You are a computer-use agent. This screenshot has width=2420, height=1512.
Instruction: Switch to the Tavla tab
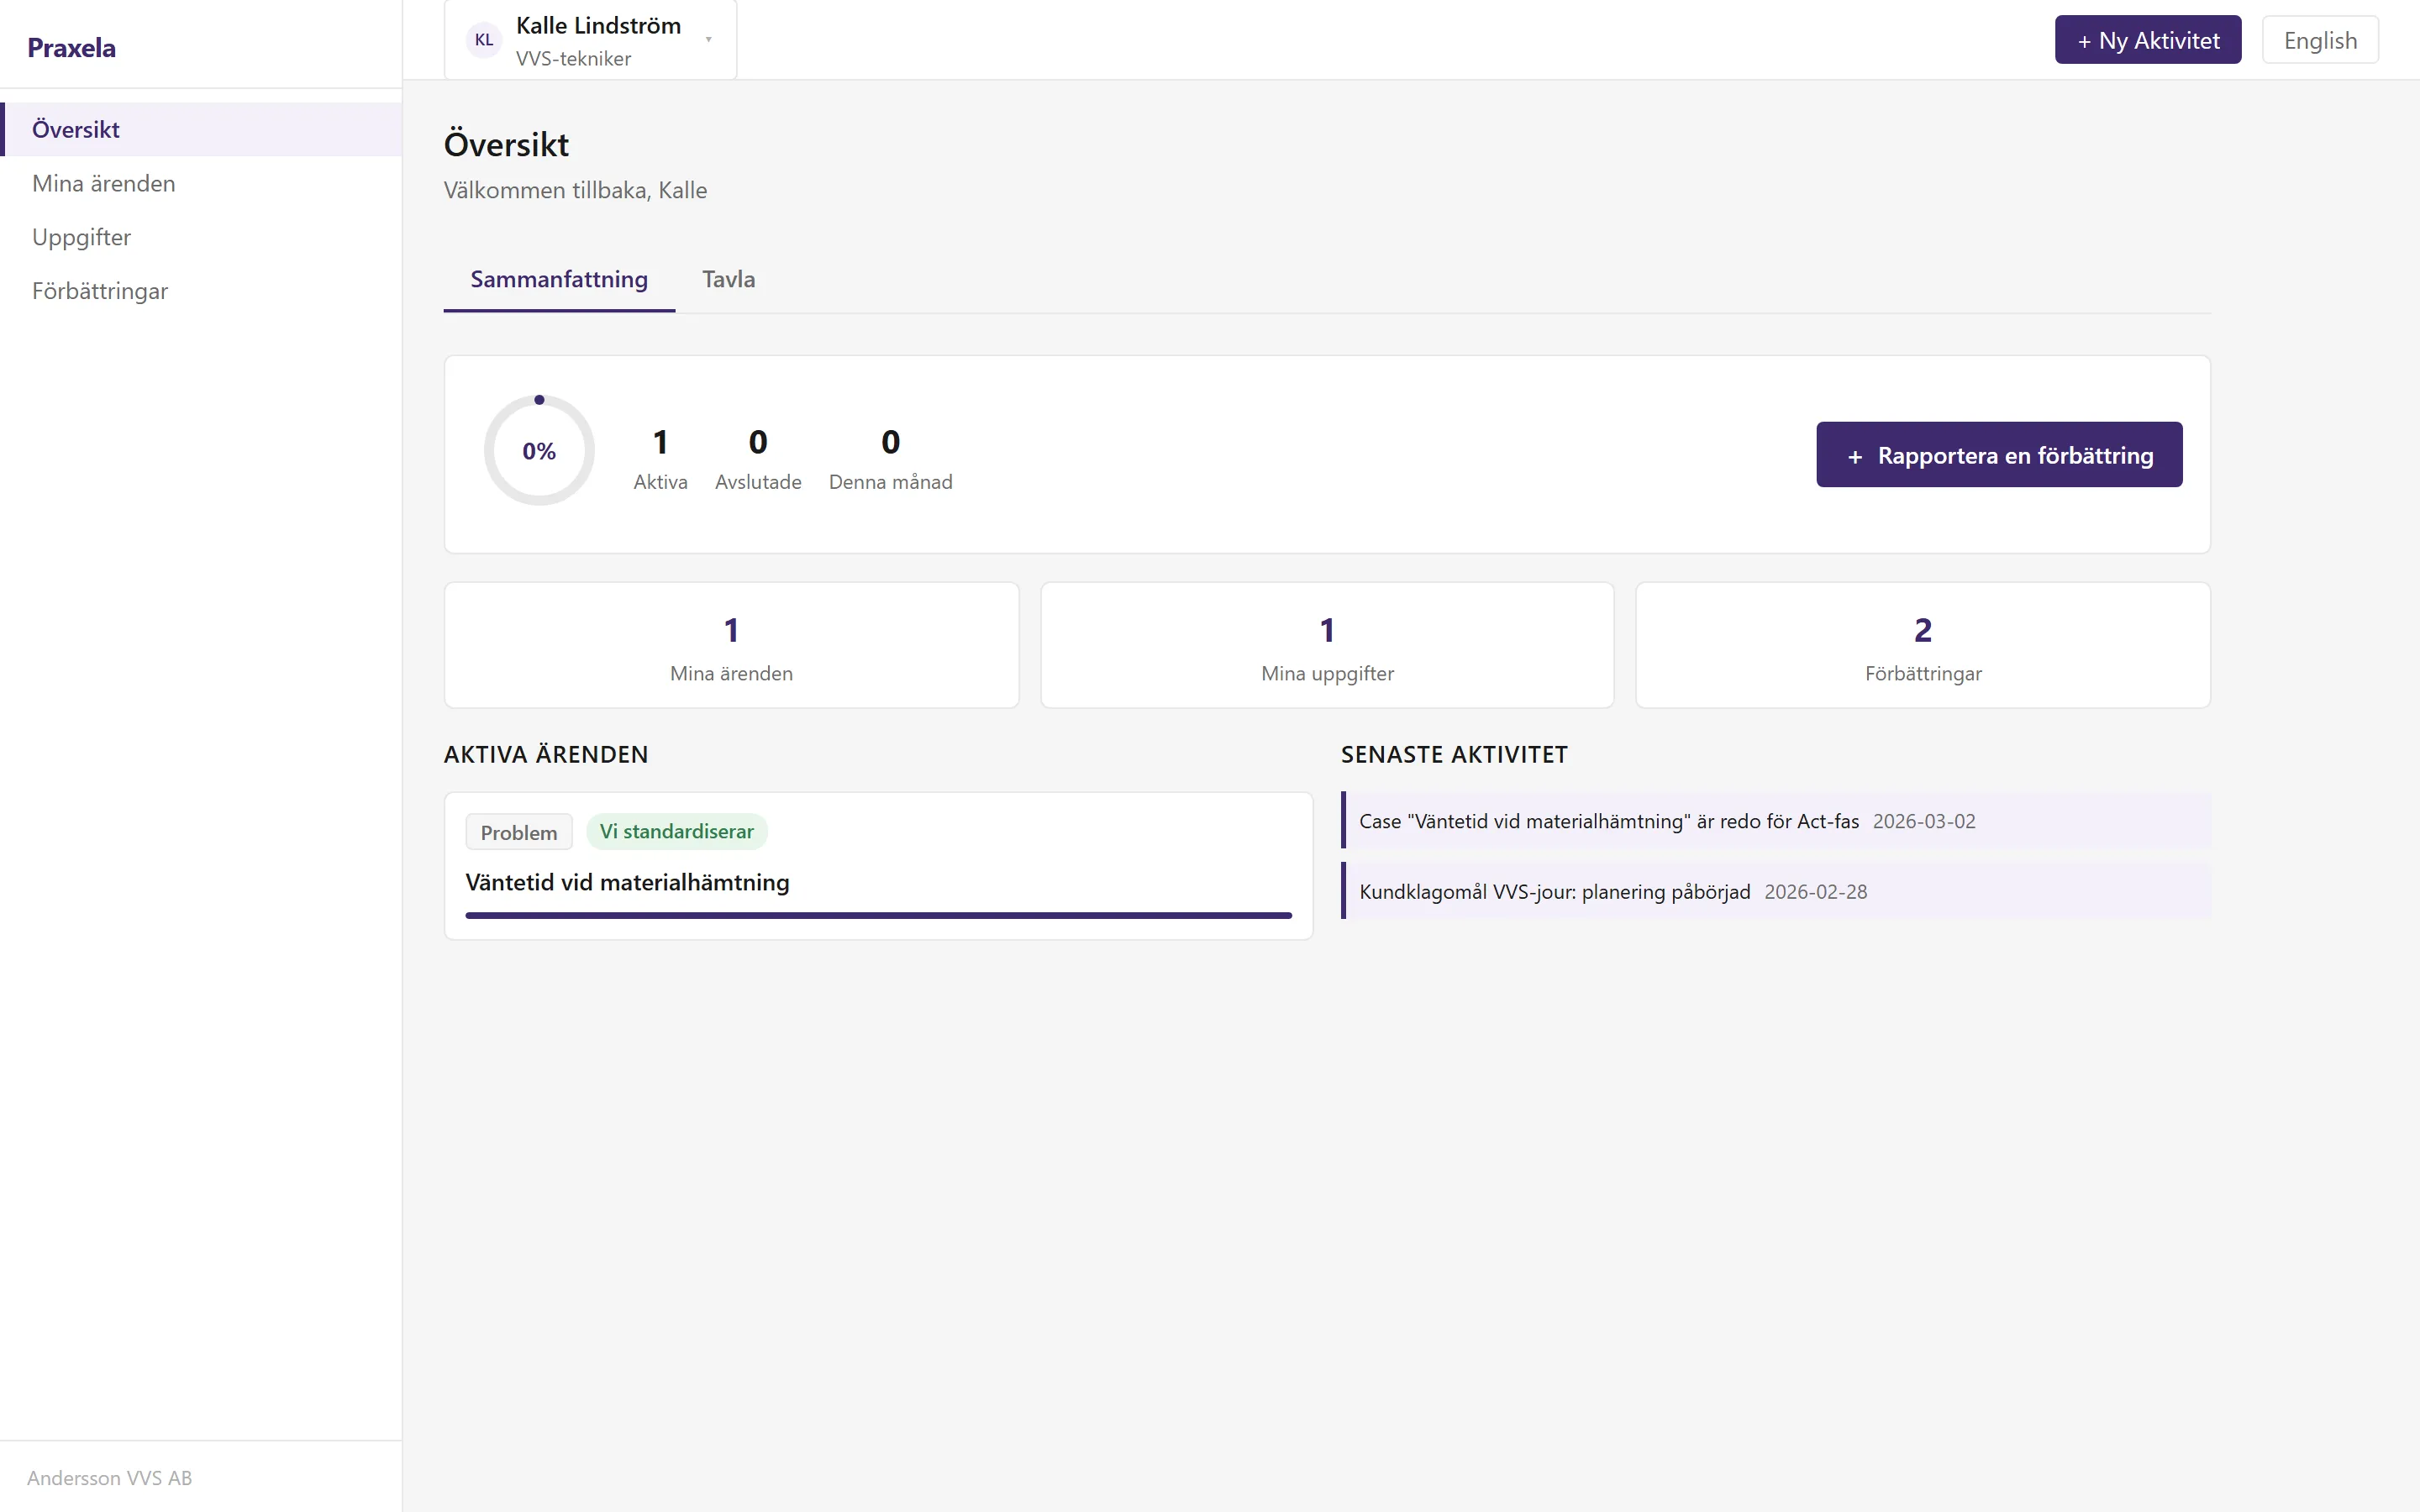[728, 280]
